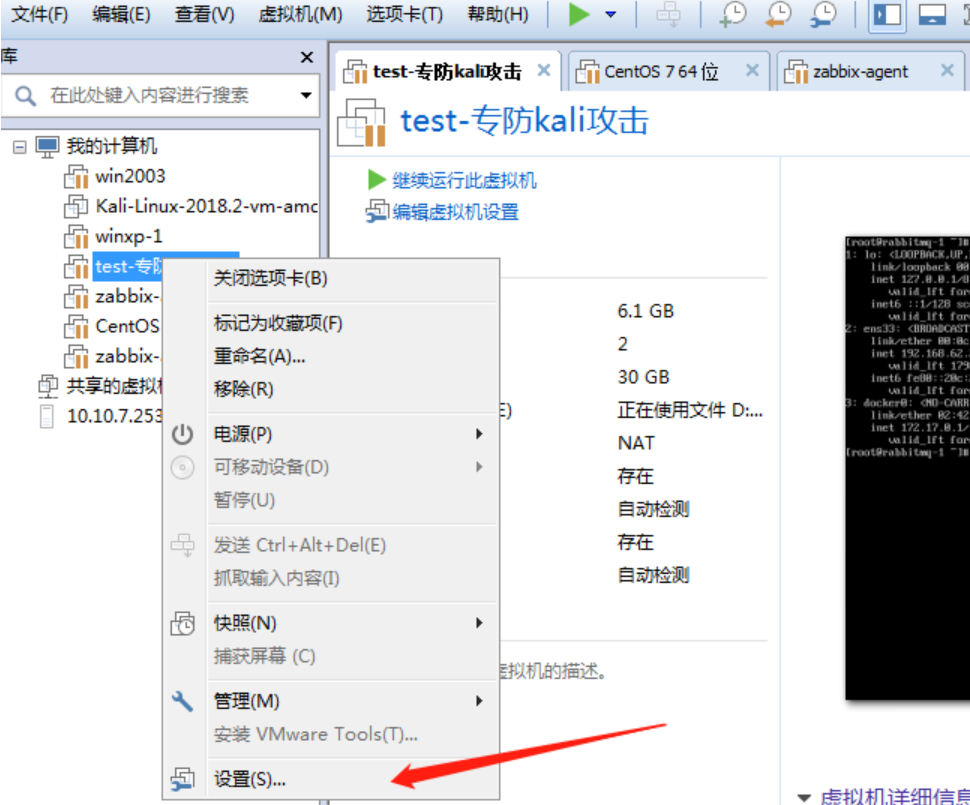
Task: Close the 库 library panel
Action: click(306, 58)
